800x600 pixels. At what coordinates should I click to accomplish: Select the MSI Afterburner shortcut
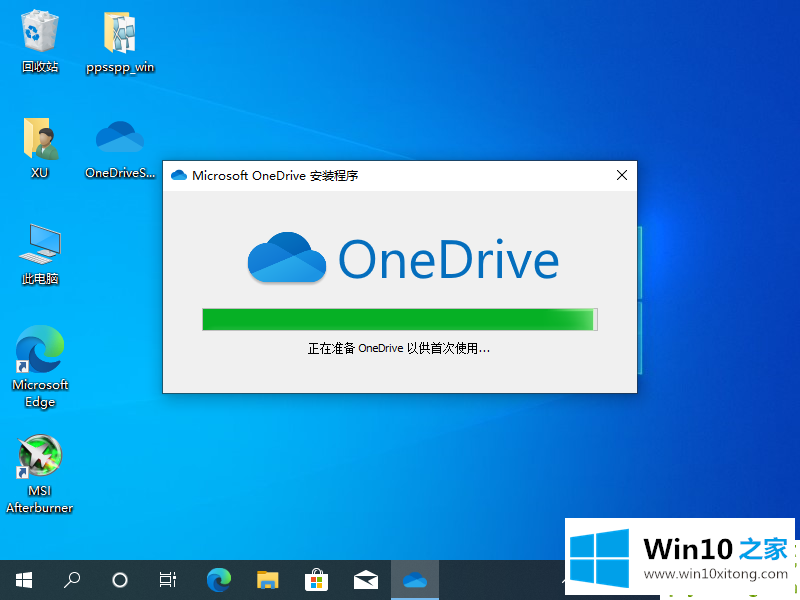[x=40, y=473]
